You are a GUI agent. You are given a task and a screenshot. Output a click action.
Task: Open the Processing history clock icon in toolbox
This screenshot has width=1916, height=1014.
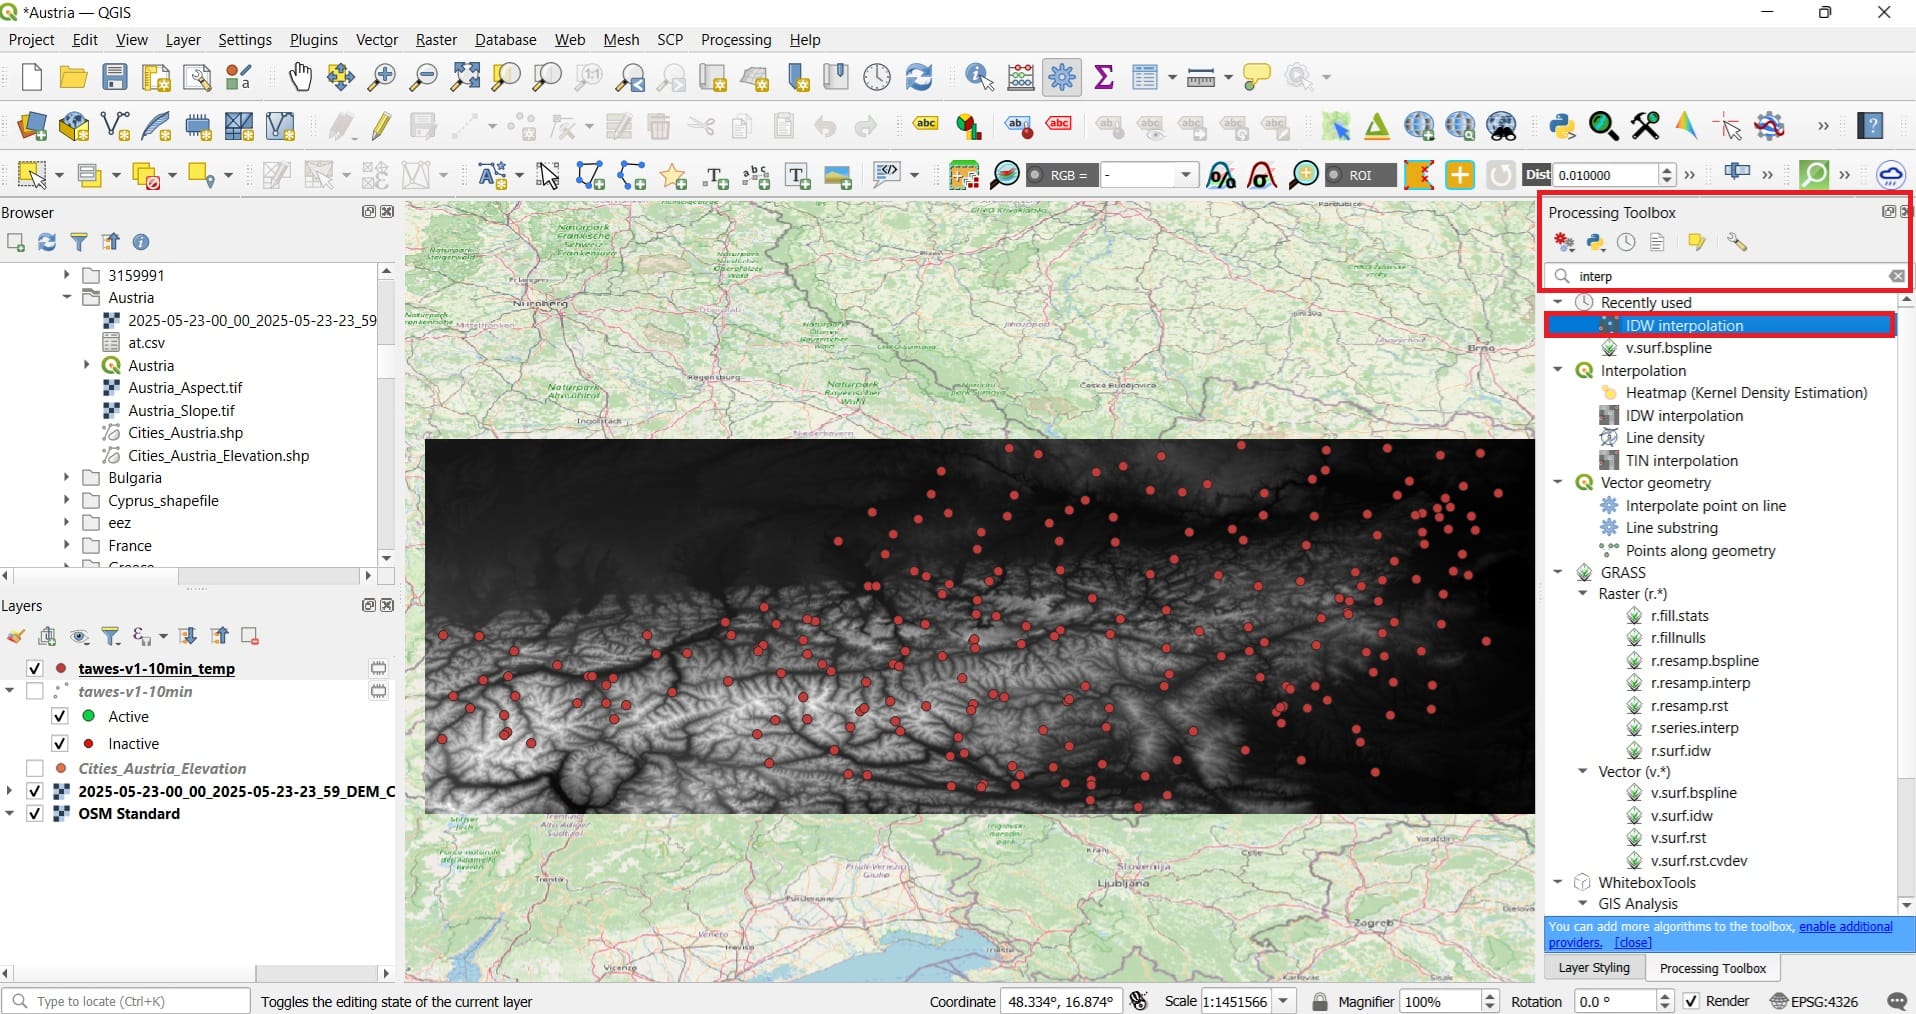point(1627,242)
